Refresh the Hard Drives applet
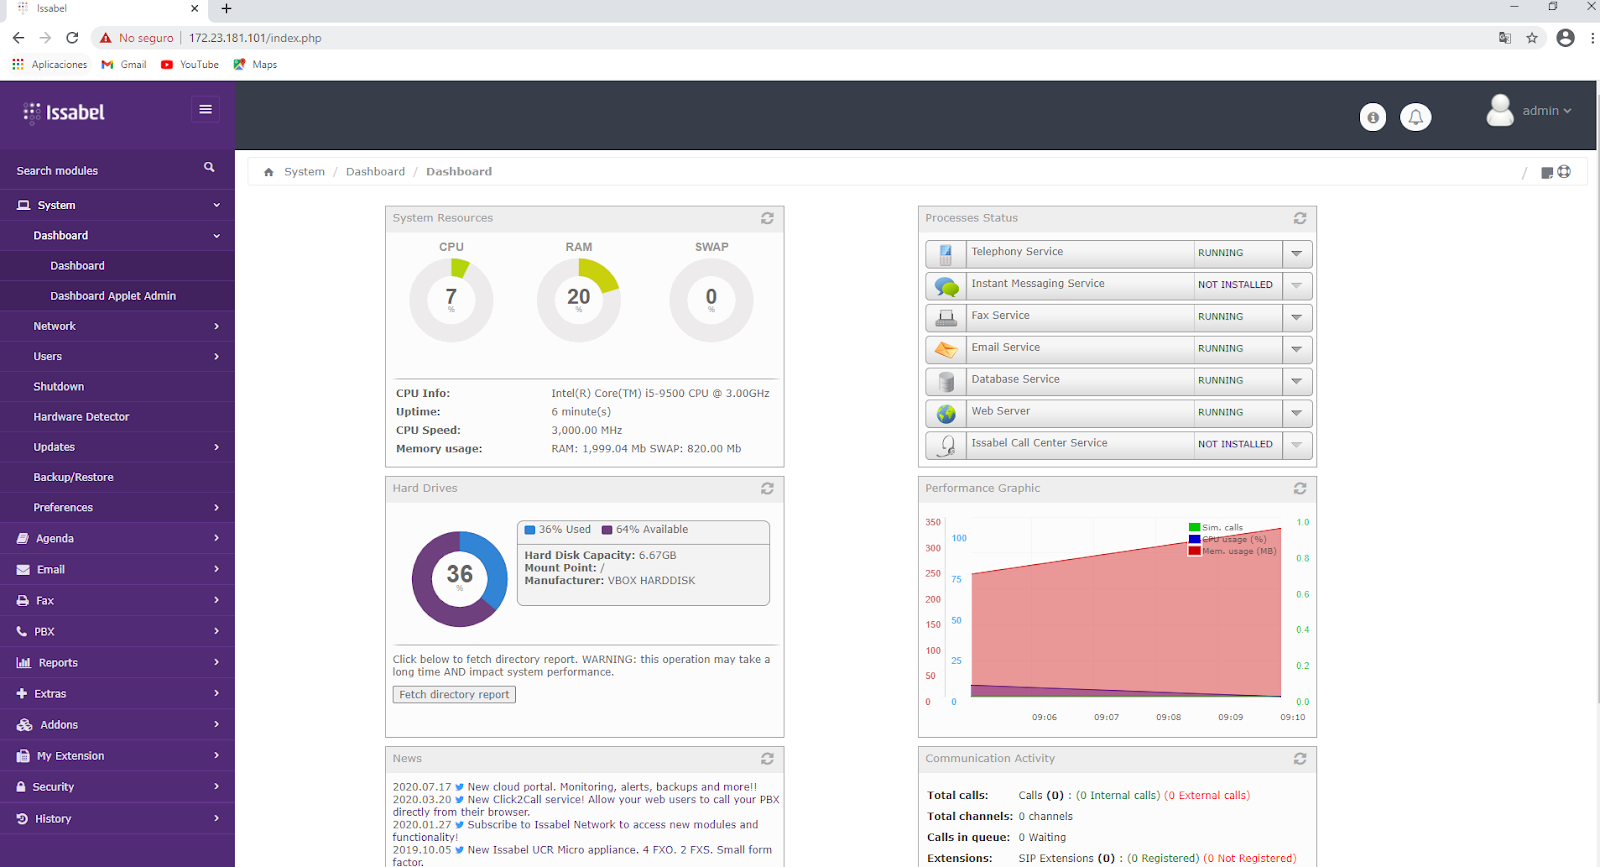 click(767, 488)
